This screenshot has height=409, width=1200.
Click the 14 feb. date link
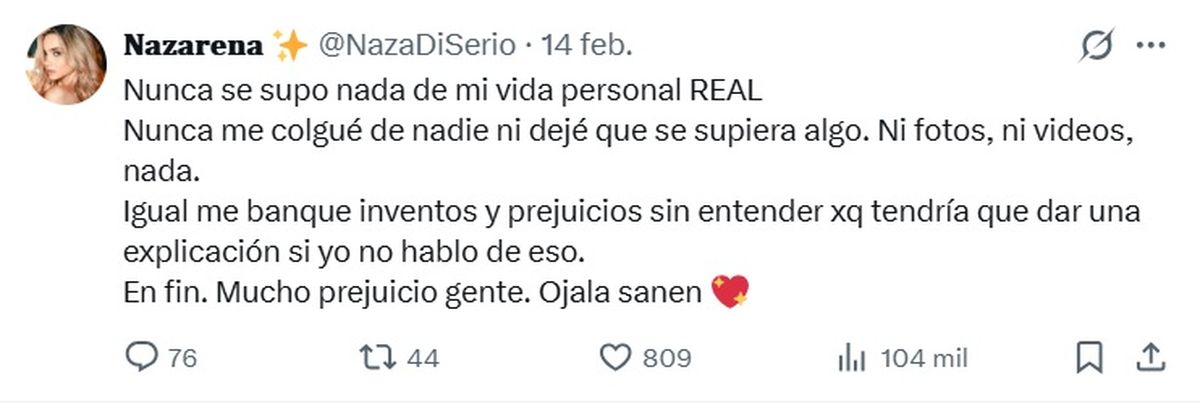click(587, 46)
